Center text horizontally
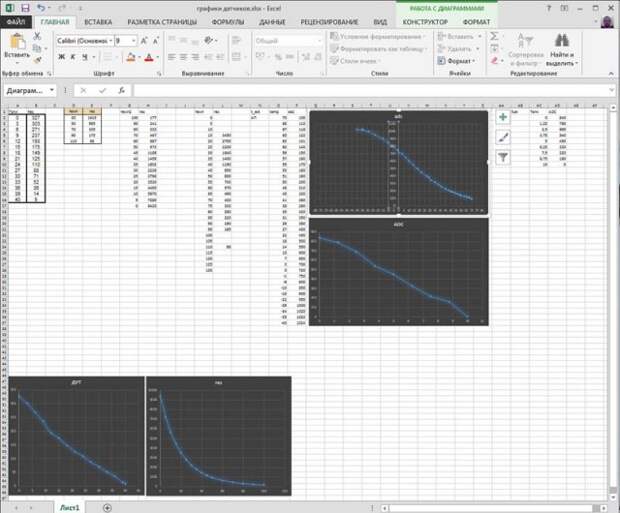Screen dimensions: 620x513 [x=183, y=57]
